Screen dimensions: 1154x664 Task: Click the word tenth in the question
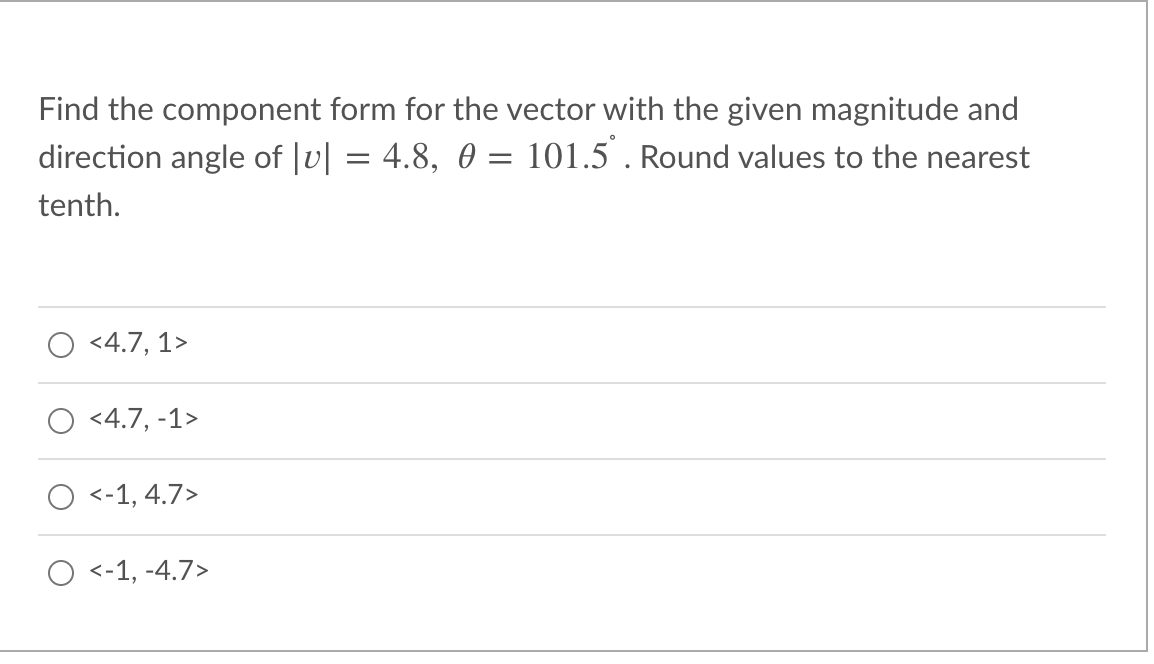pyautogui.click(x=77, y=207)
